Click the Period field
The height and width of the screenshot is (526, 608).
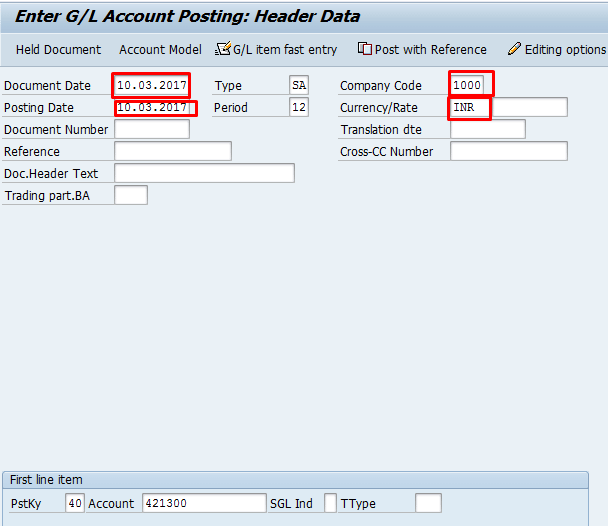tap(299, 107)
